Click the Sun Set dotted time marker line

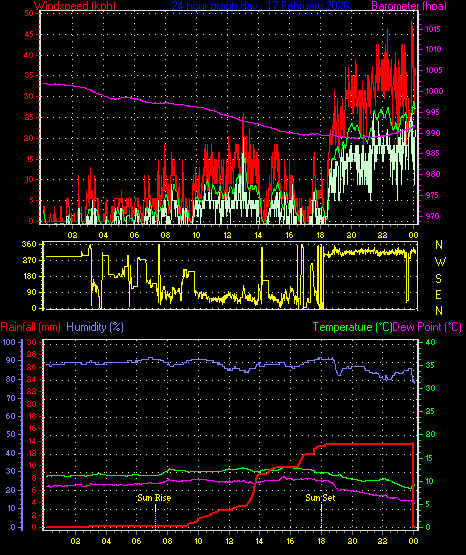[x=321, y=516]
